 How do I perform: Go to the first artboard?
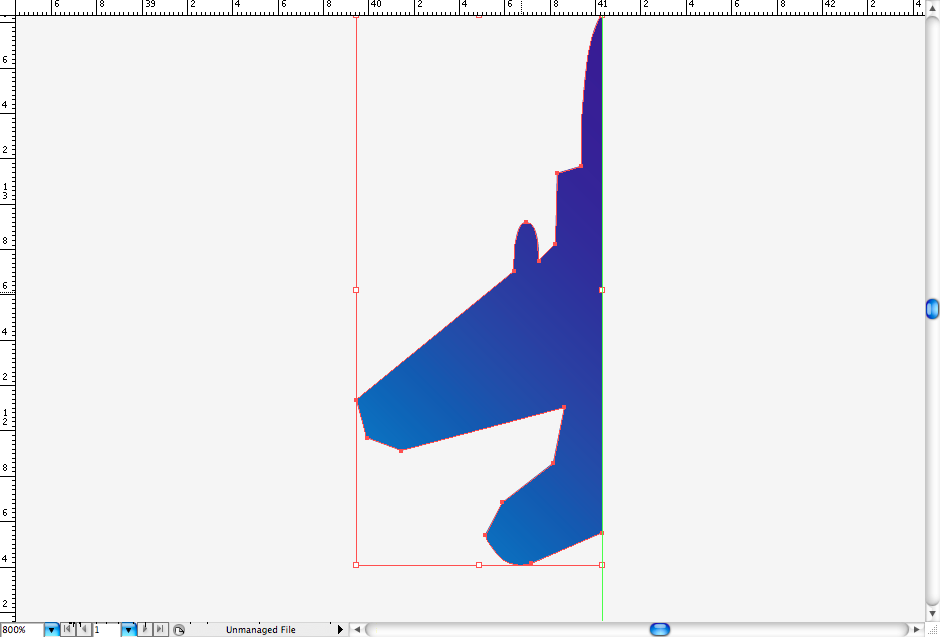pos(68,630)
